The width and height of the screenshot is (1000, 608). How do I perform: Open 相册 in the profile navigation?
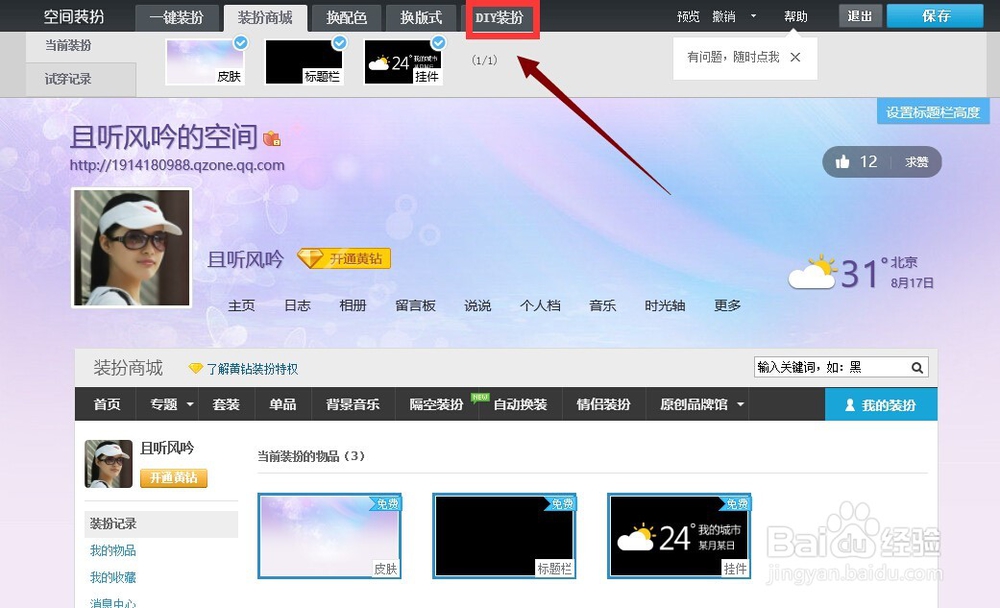pos(353,306)
